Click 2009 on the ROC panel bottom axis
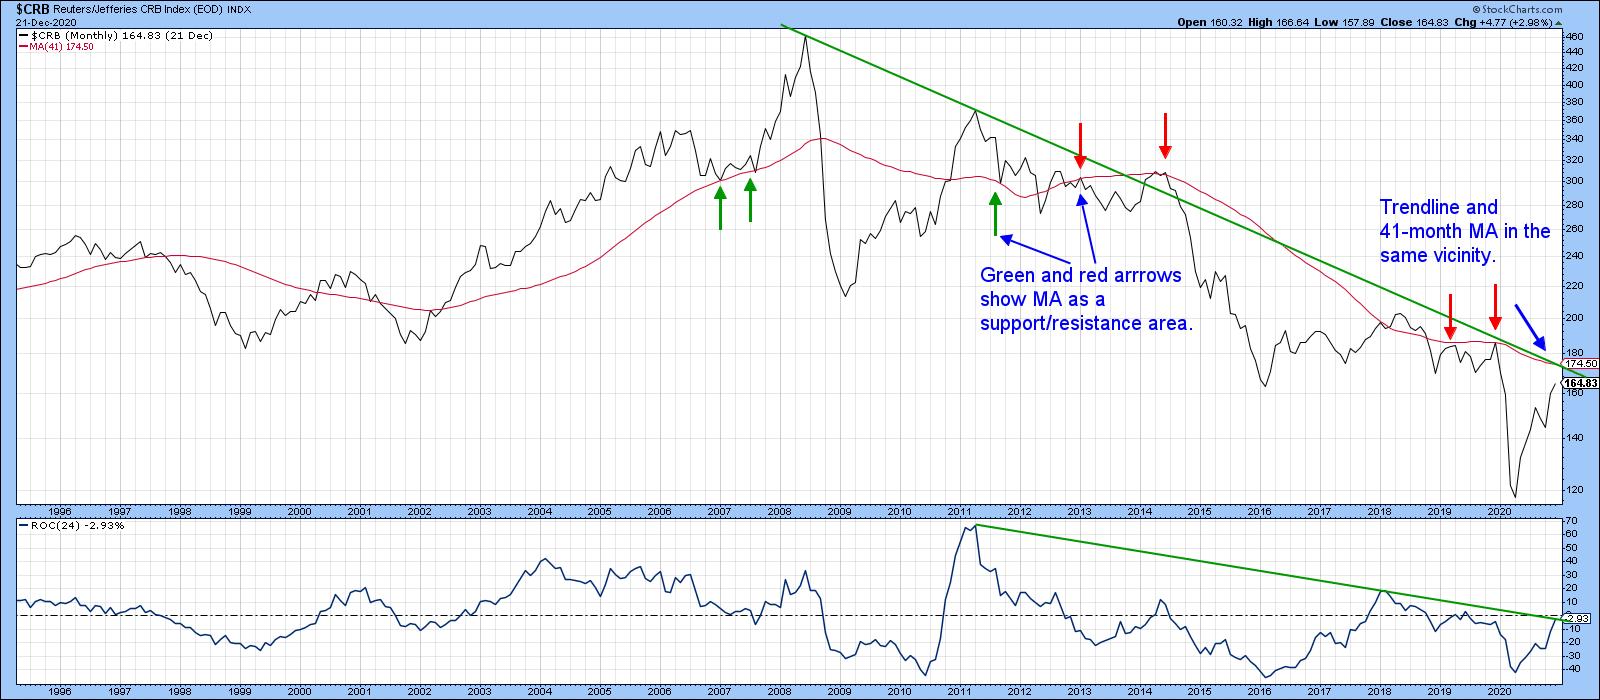 840,691
